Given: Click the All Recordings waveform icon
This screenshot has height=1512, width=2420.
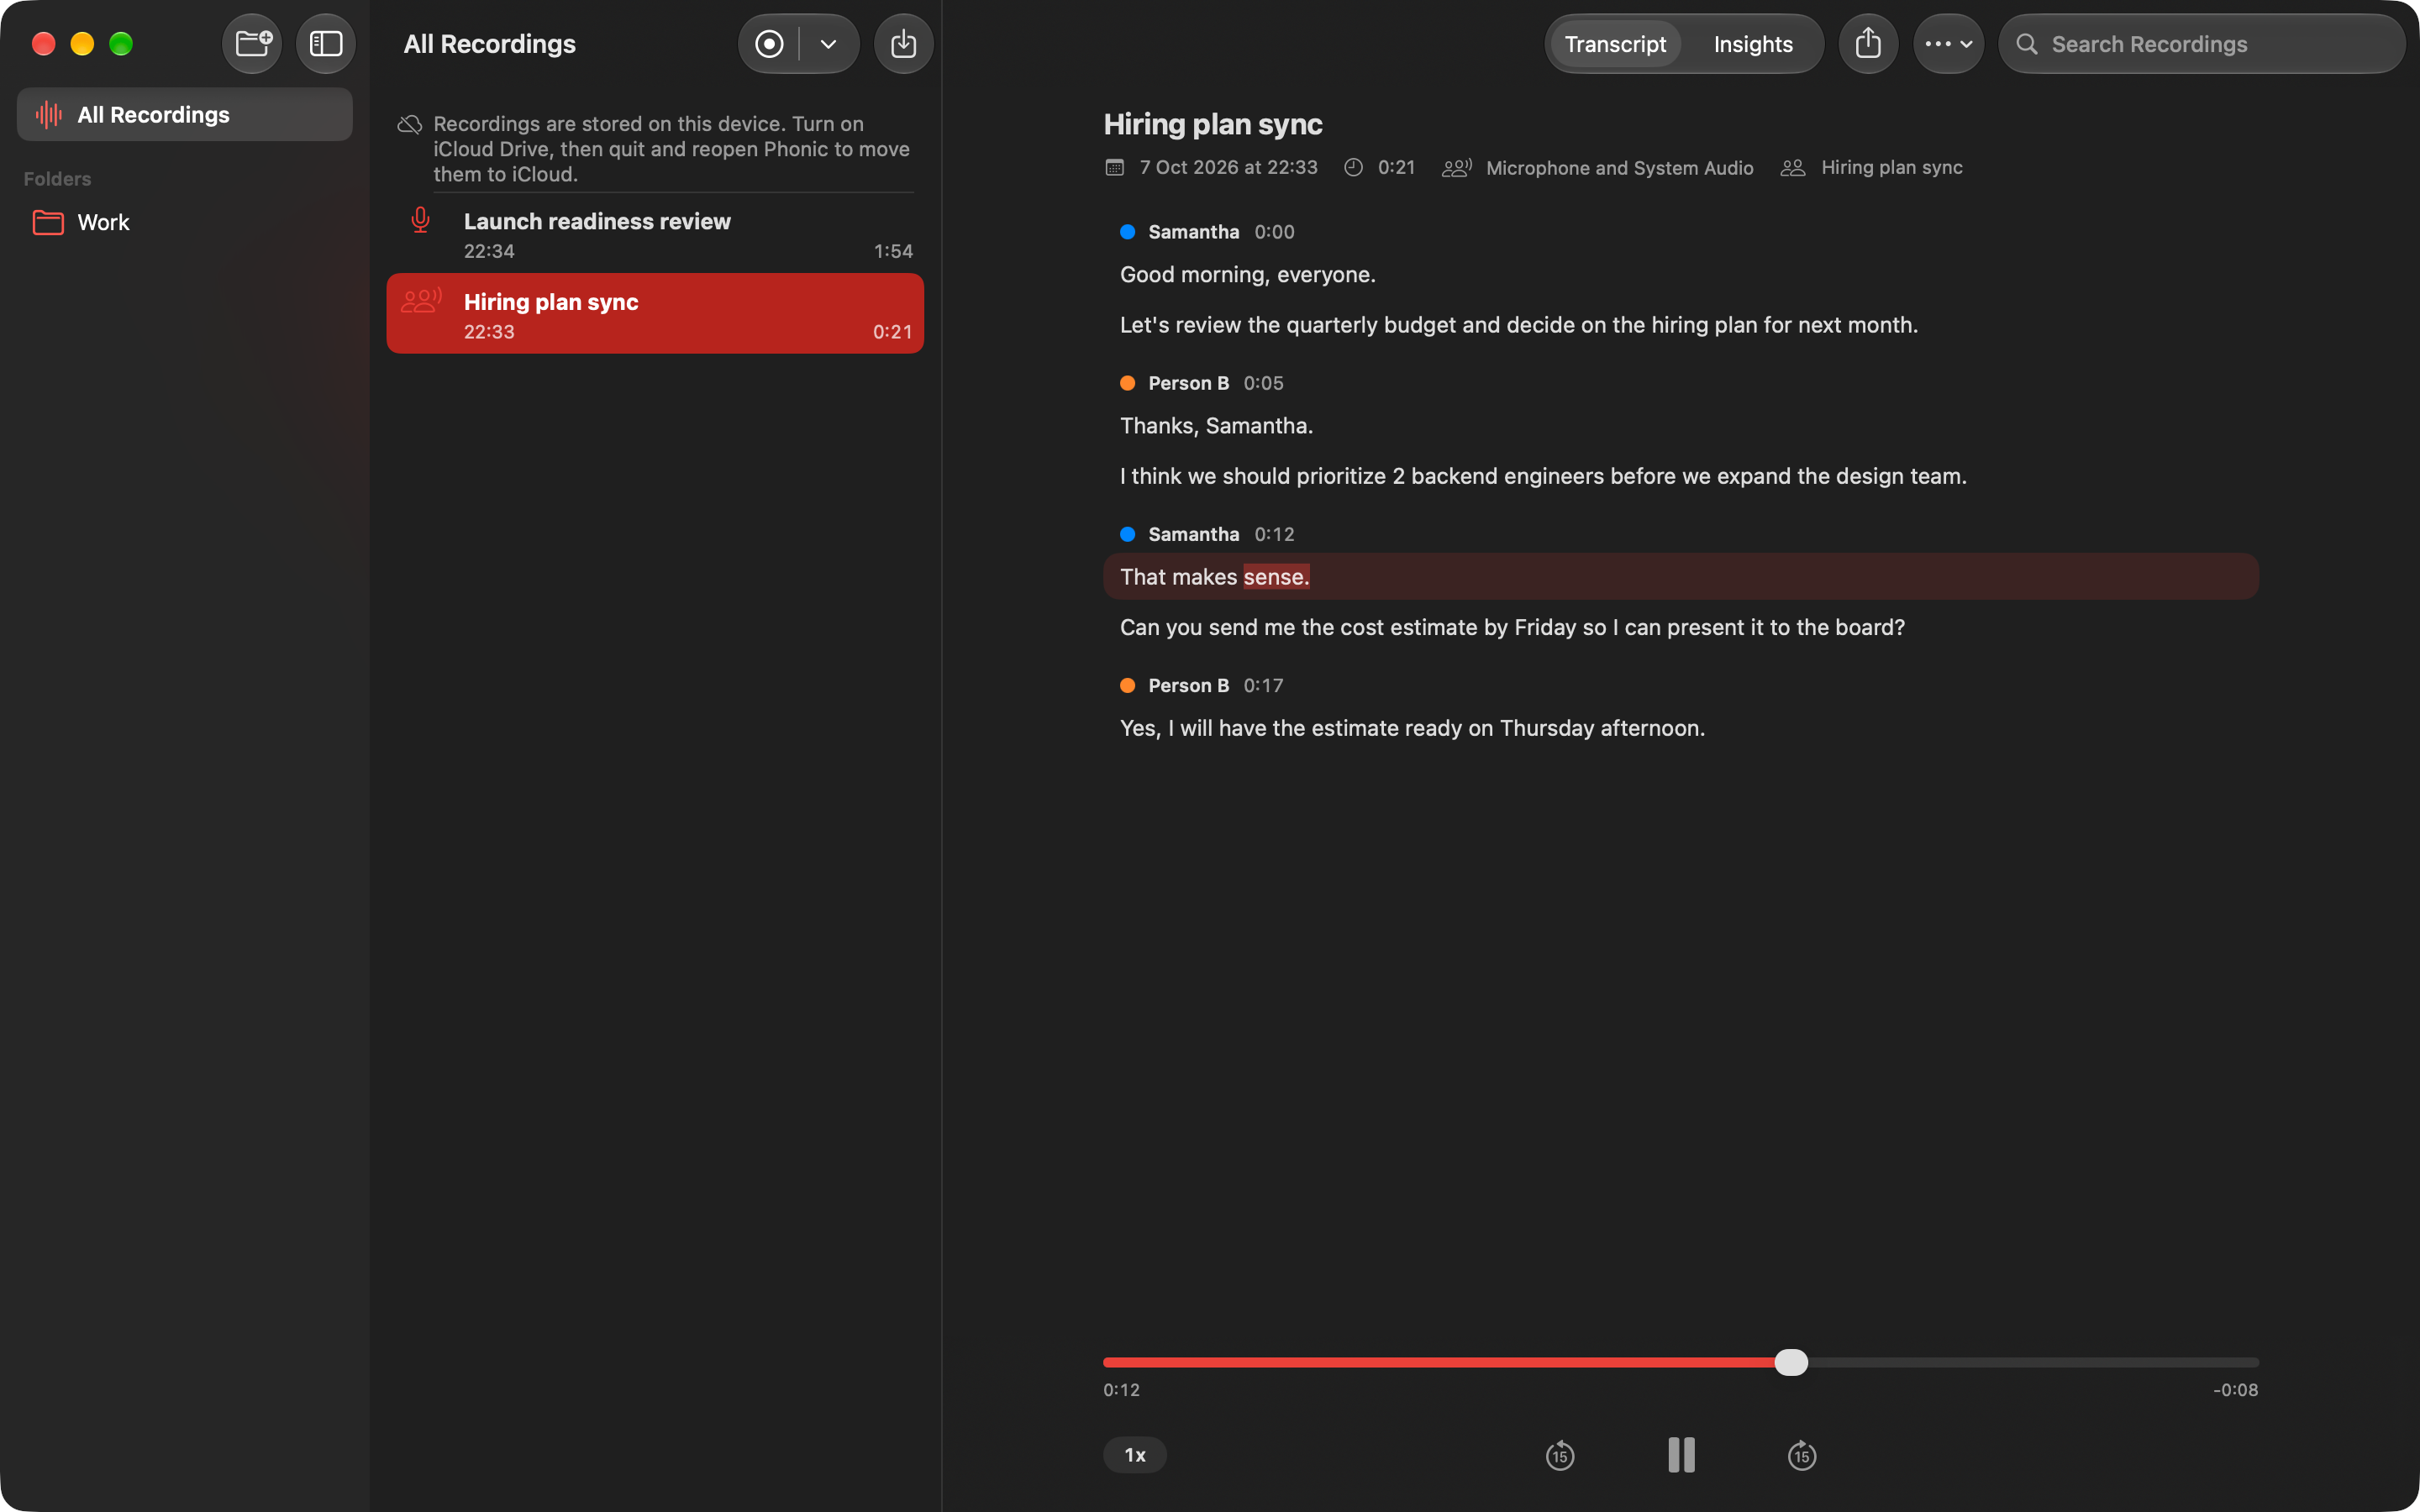Looking at the screenshot, I should (48, 114).
